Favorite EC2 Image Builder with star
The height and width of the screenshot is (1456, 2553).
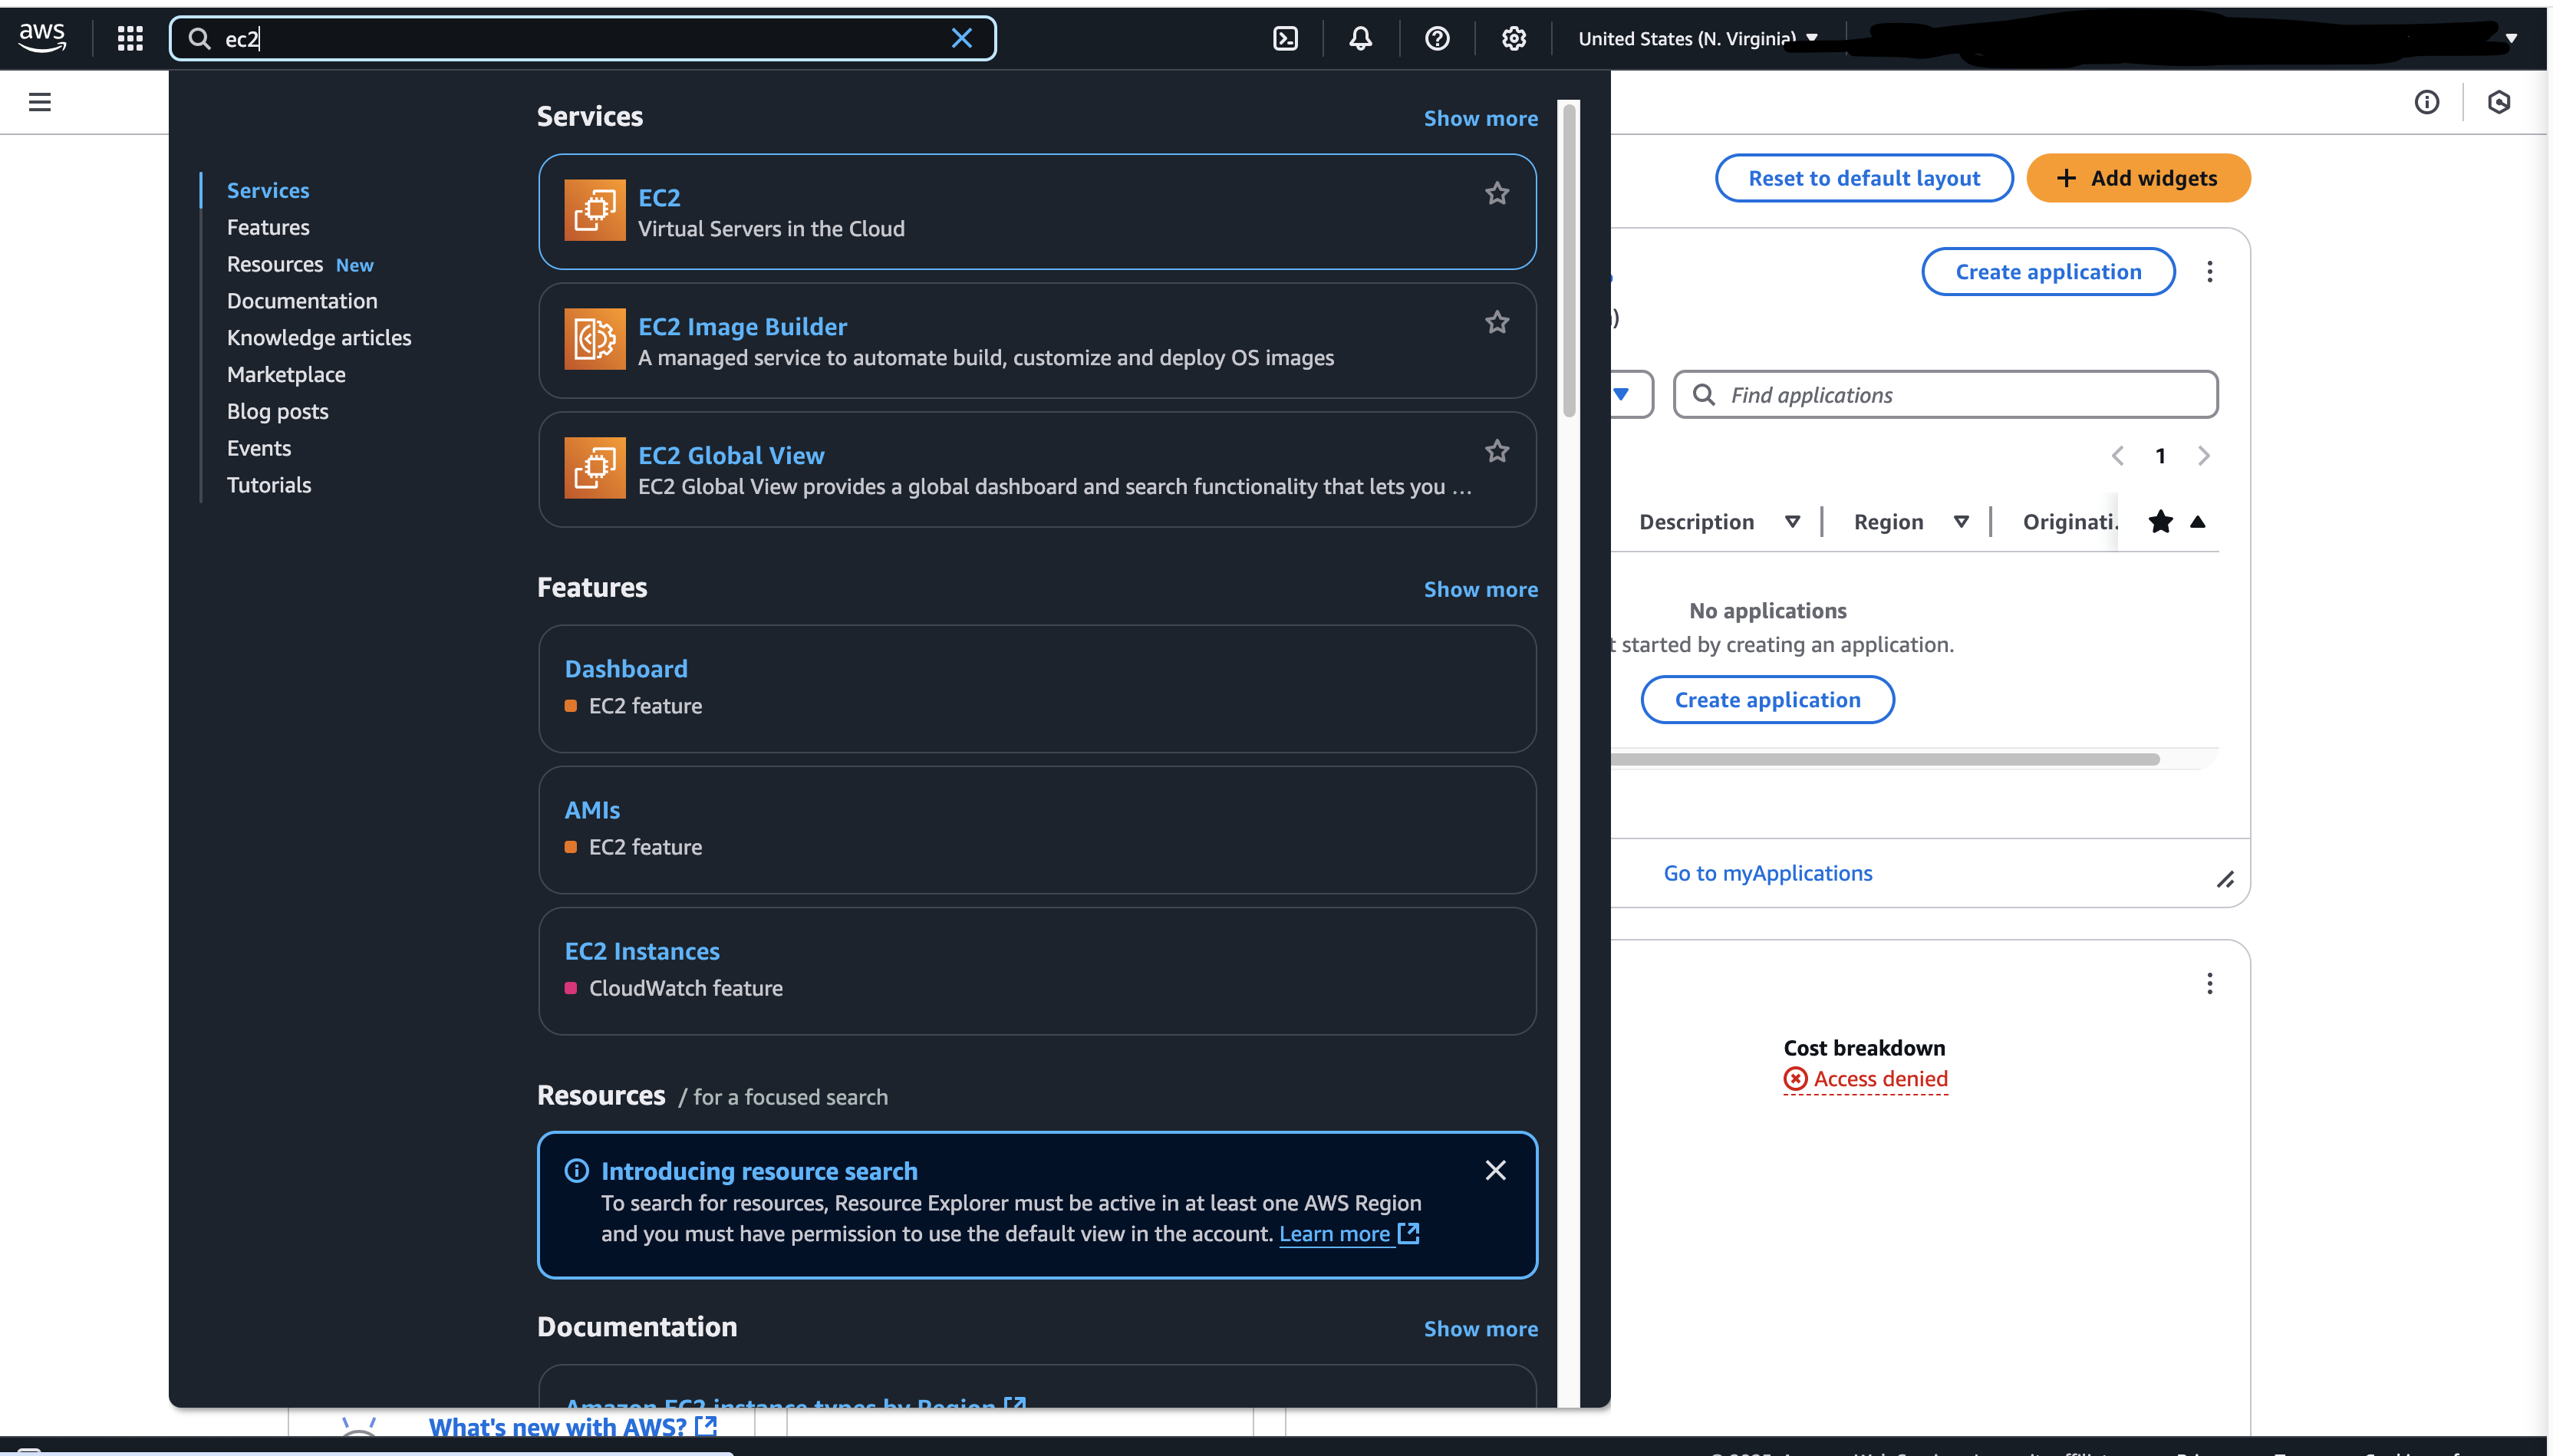[x=1496, y=322]
